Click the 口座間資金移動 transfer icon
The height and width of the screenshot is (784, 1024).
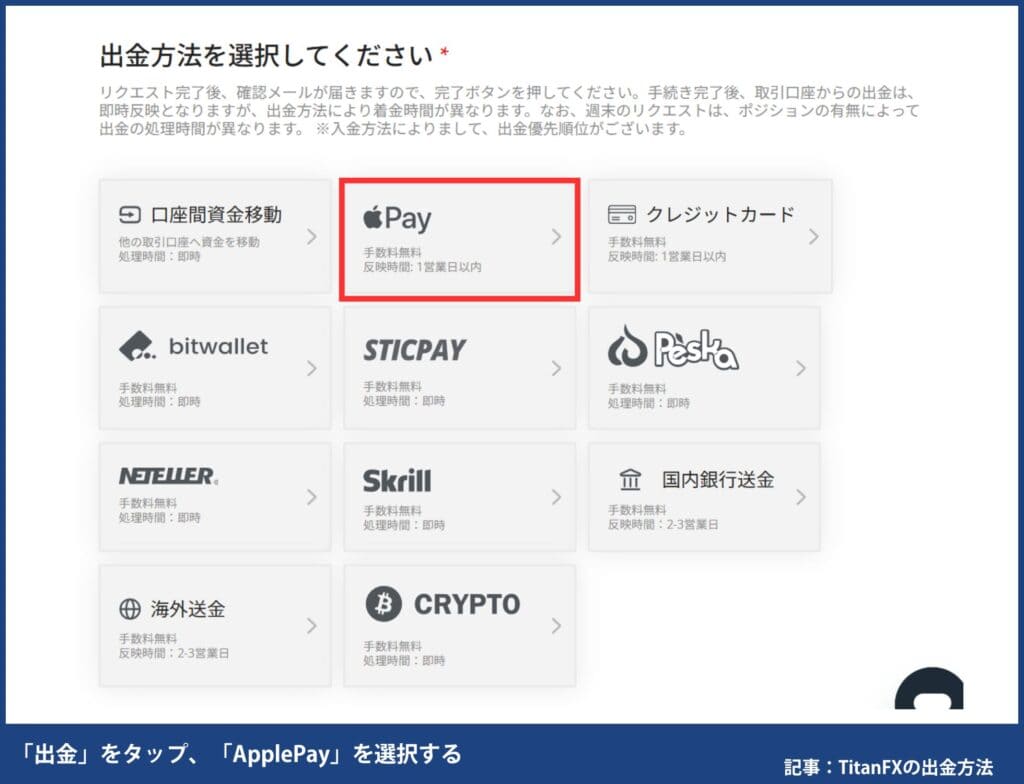[x=130, y=214]
